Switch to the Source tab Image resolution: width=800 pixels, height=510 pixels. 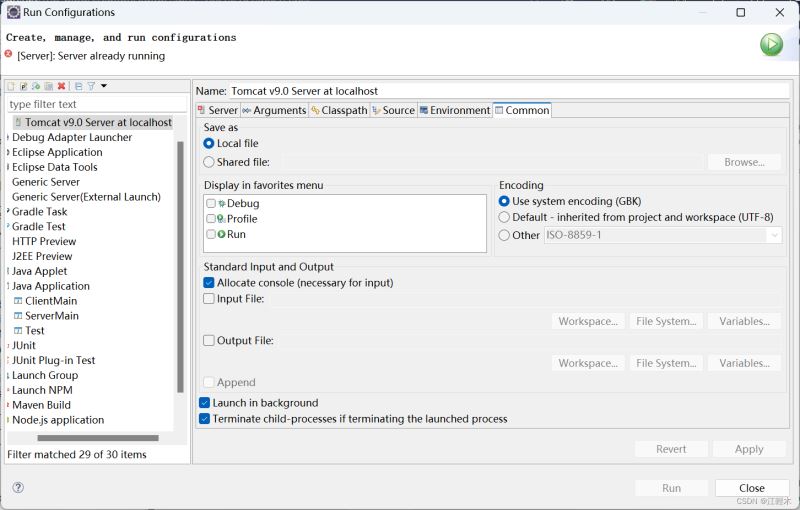coord(393,110)
